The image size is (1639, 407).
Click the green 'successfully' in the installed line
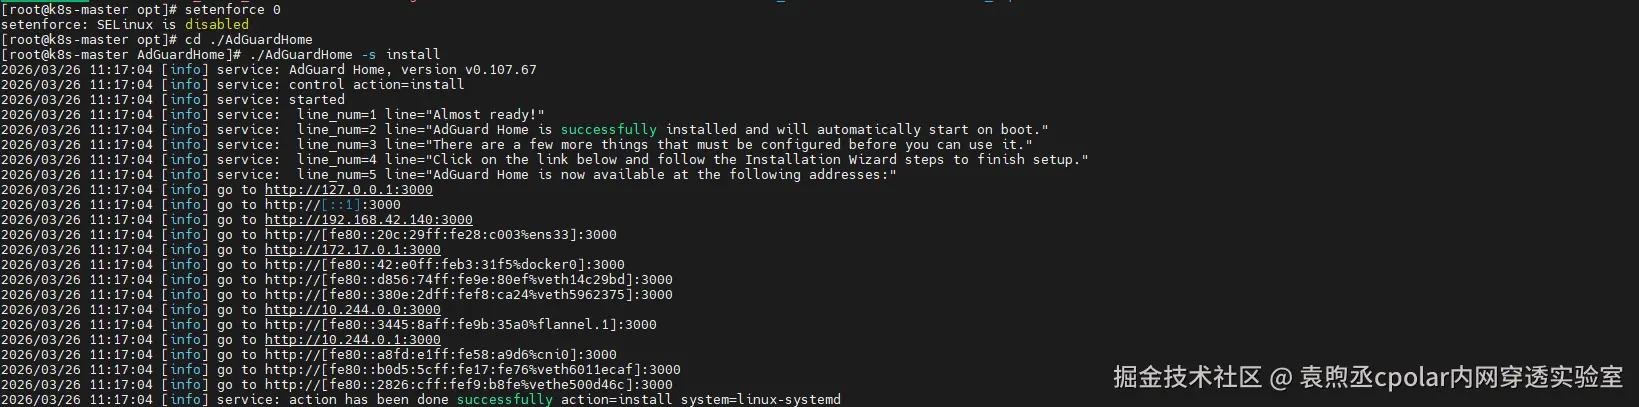click(609, 130)
